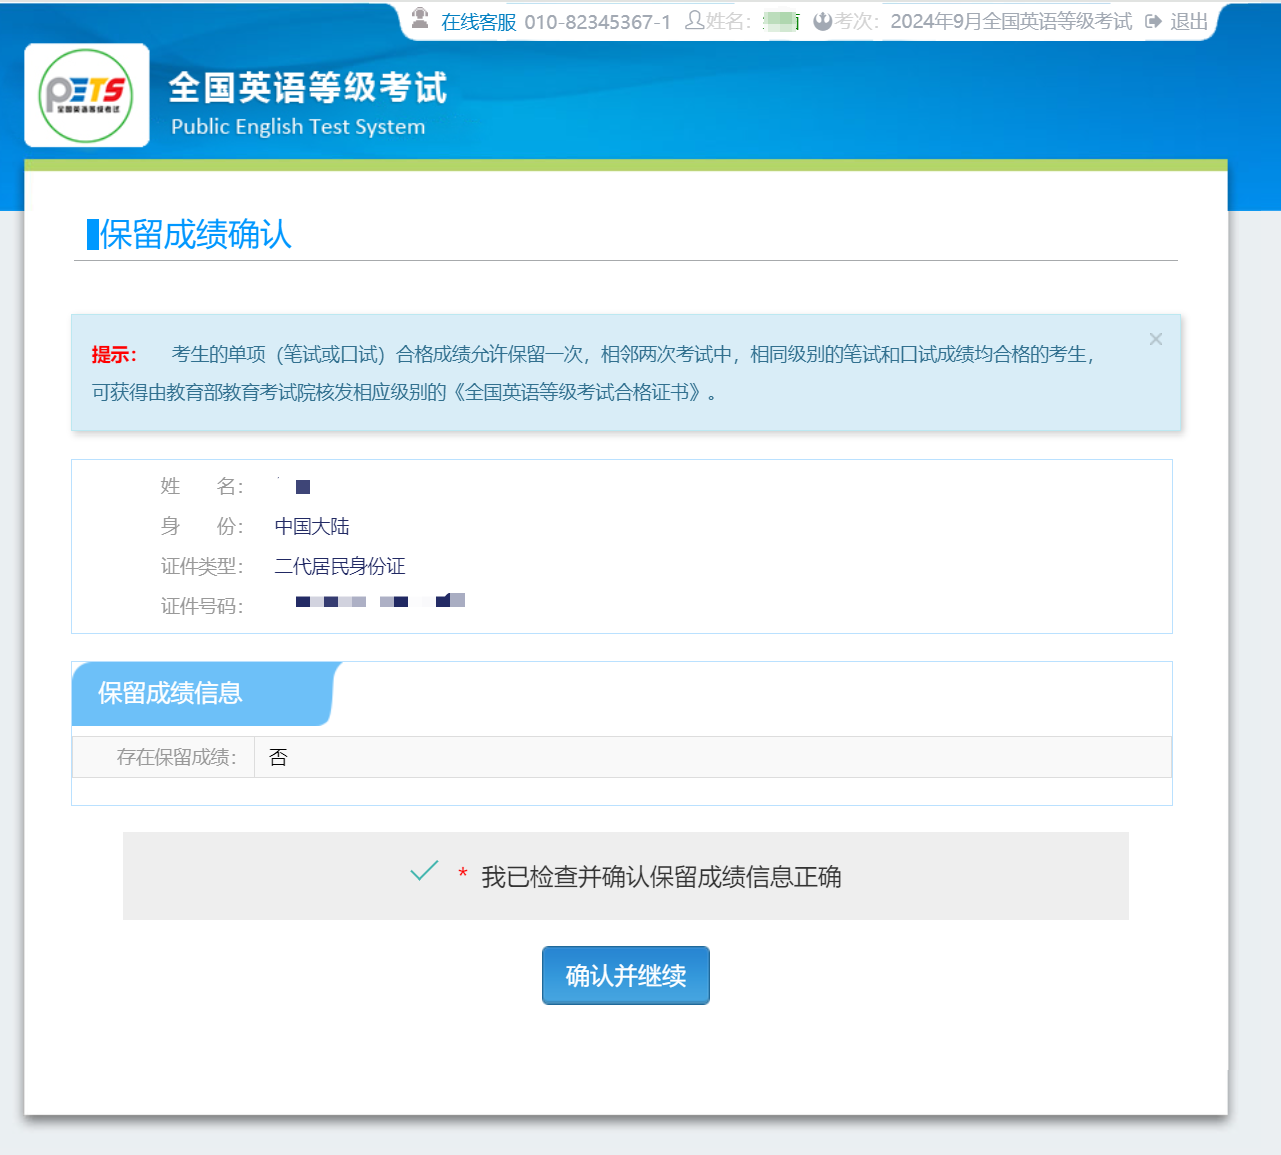
Task: Dismiss the blue 提示 notice with X
Action: pyautogui.click(x=1155, y=340)
